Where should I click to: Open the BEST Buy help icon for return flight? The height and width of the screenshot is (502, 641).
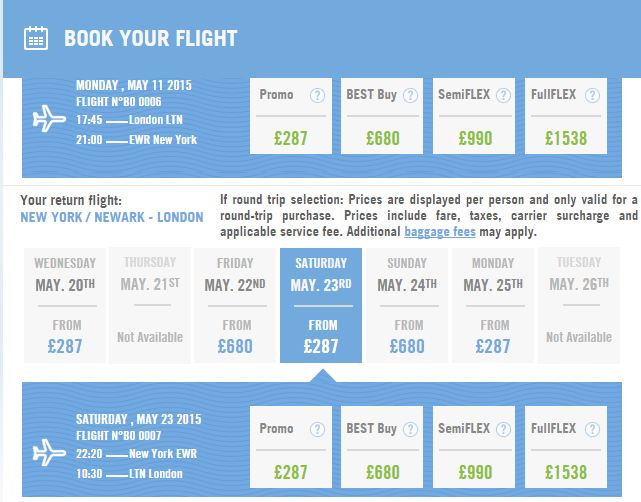coord(410,429)
